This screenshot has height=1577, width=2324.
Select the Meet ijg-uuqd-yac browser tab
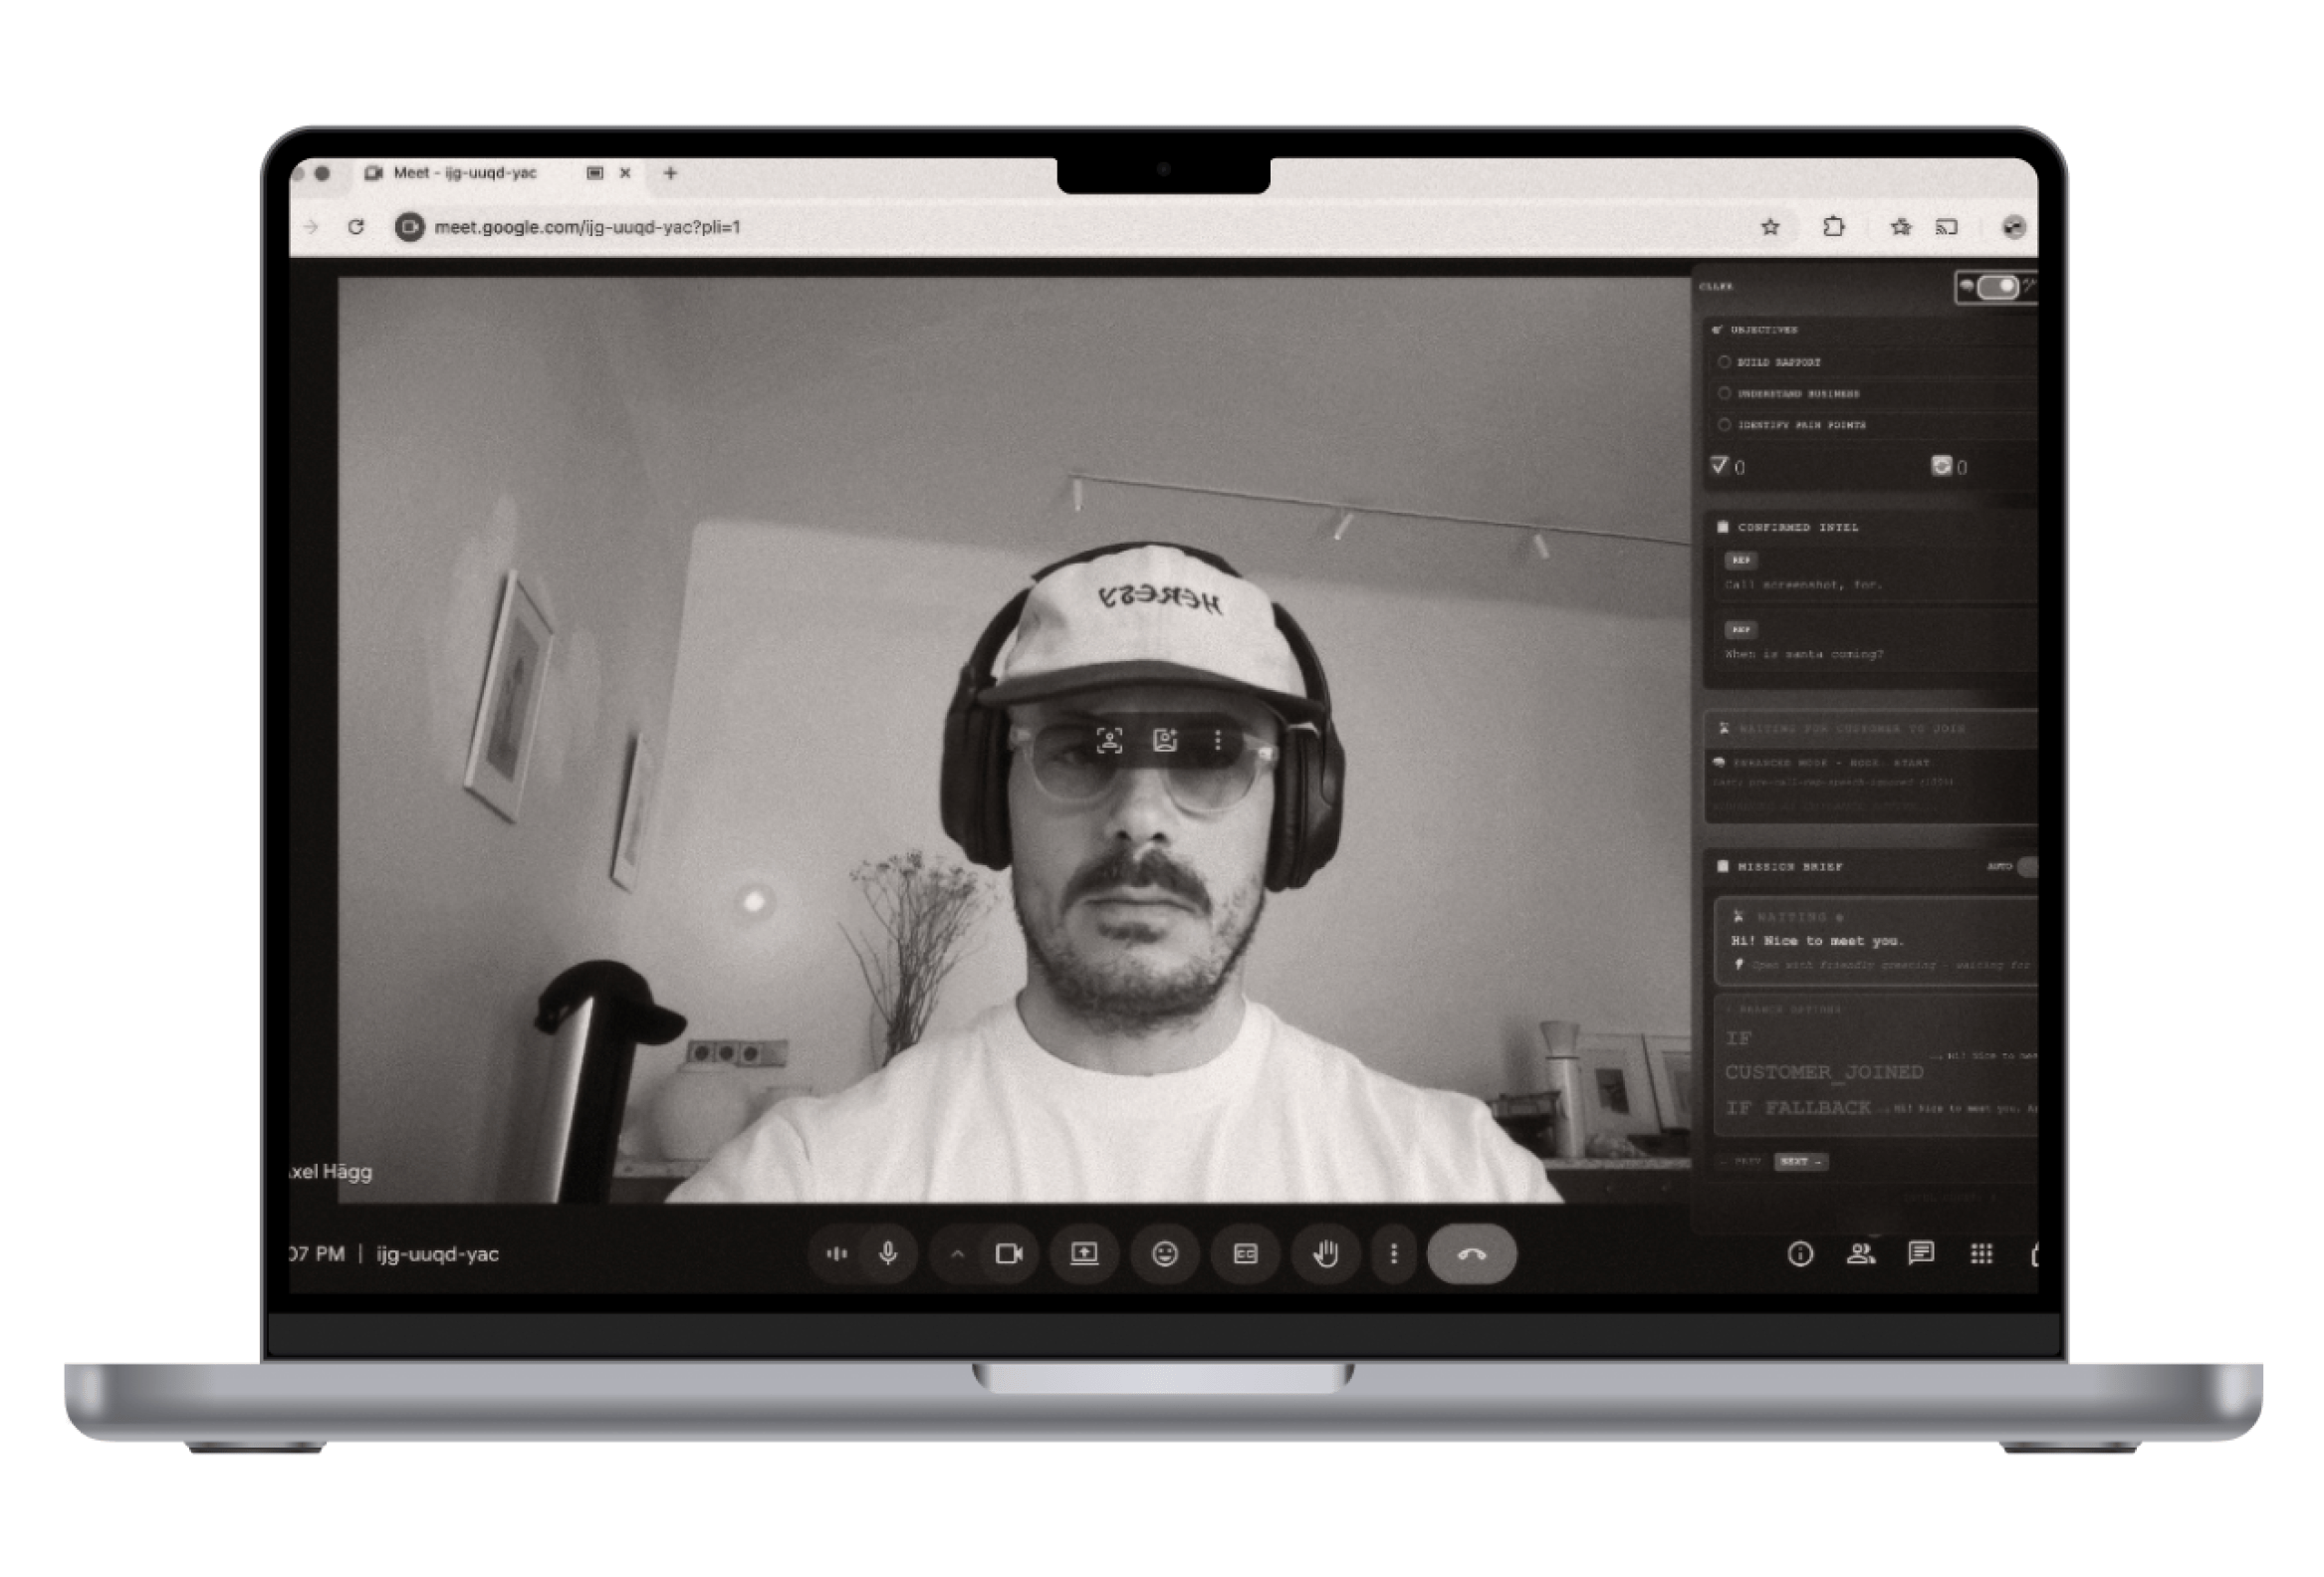(466, 173)
